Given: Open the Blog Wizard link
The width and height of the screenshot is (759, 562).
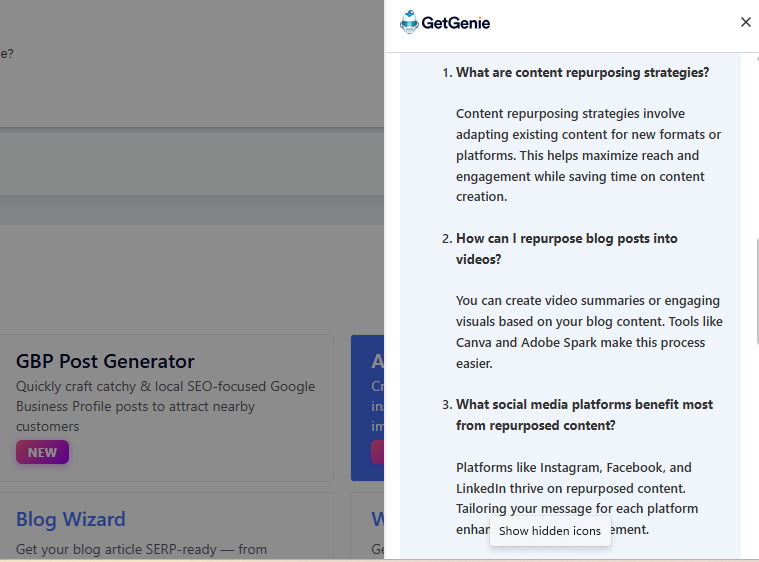Looking at the screenshot, I should pyautogui.click(x=70, y=519).
